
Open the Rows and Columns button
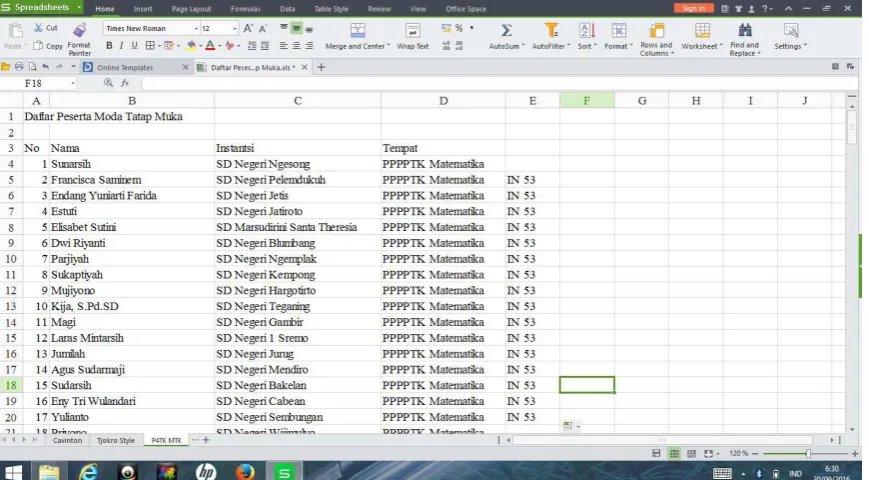(656, 40)
